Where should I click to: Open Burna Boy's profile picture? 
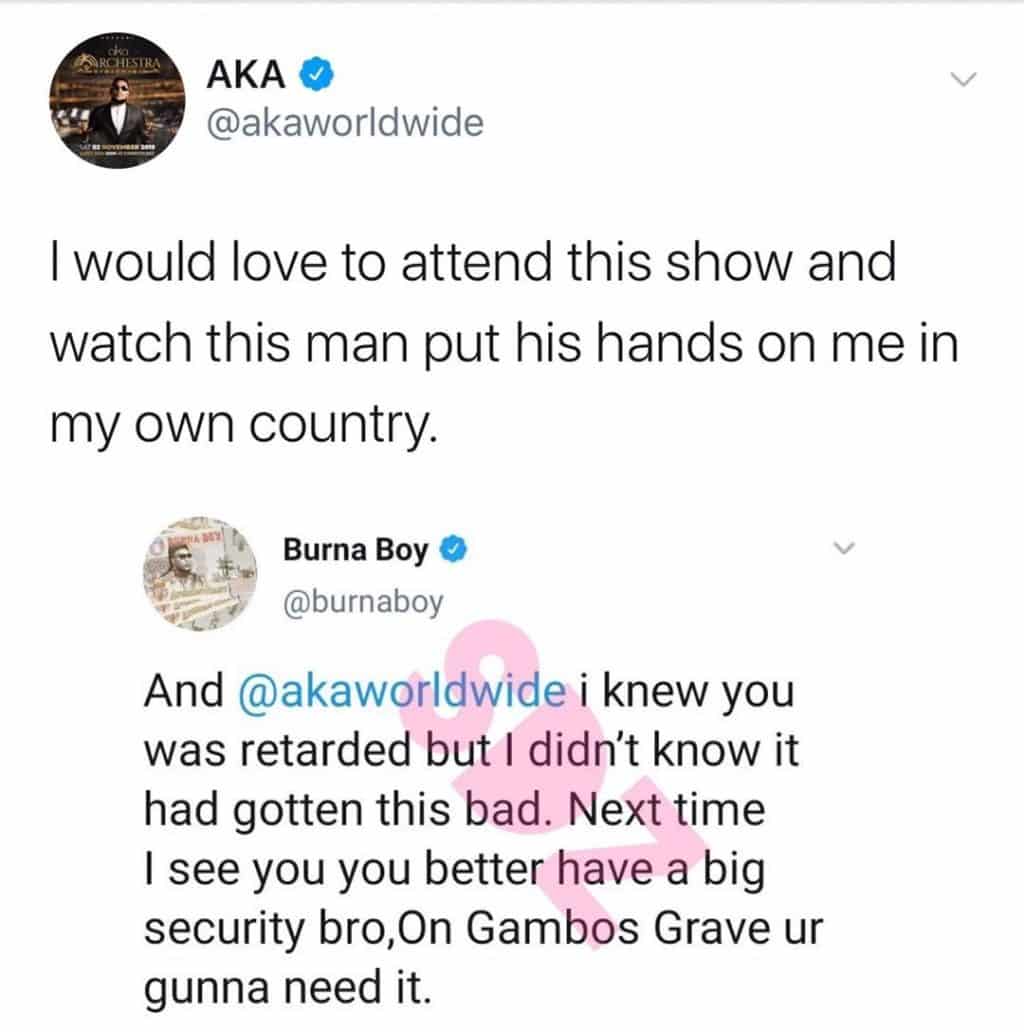[x=200, y=574]
